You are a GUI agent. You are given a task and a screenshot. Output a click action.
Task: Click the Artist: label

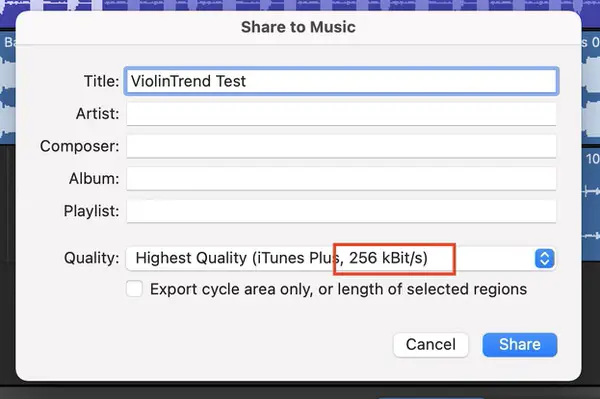(x=98, y=114)
